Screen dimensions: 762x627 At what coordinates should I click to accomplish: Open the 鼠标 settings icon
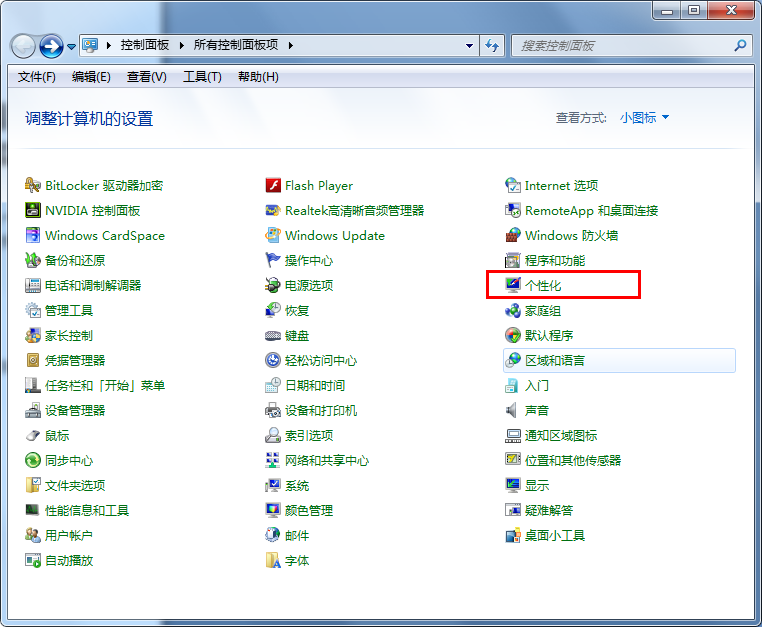coord(33,435)
